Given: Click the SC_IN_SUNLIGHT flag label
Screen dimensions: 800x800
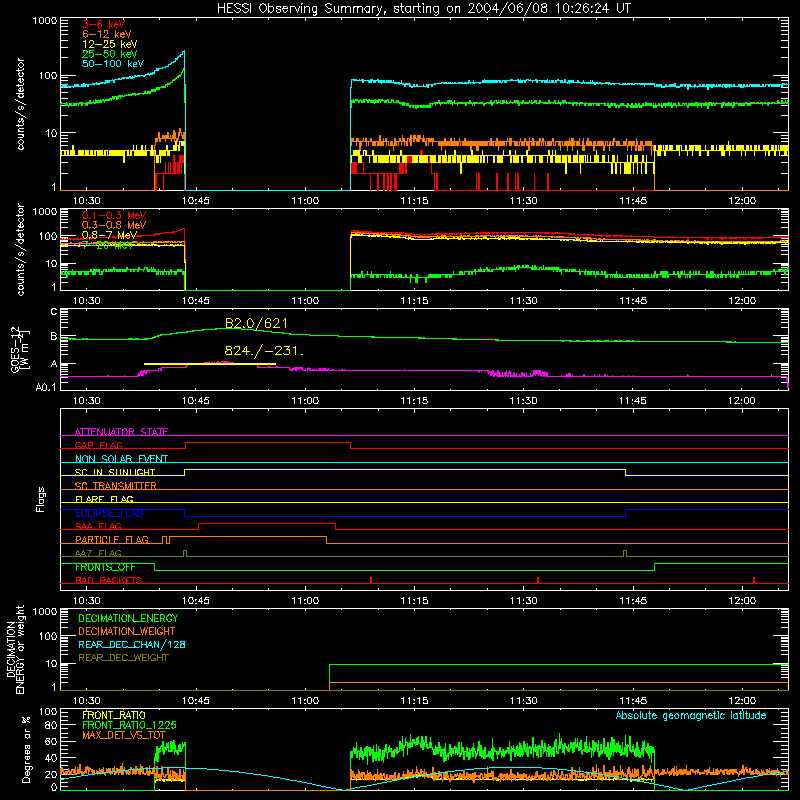Looking at the screenshot, I should click(115, 472).
